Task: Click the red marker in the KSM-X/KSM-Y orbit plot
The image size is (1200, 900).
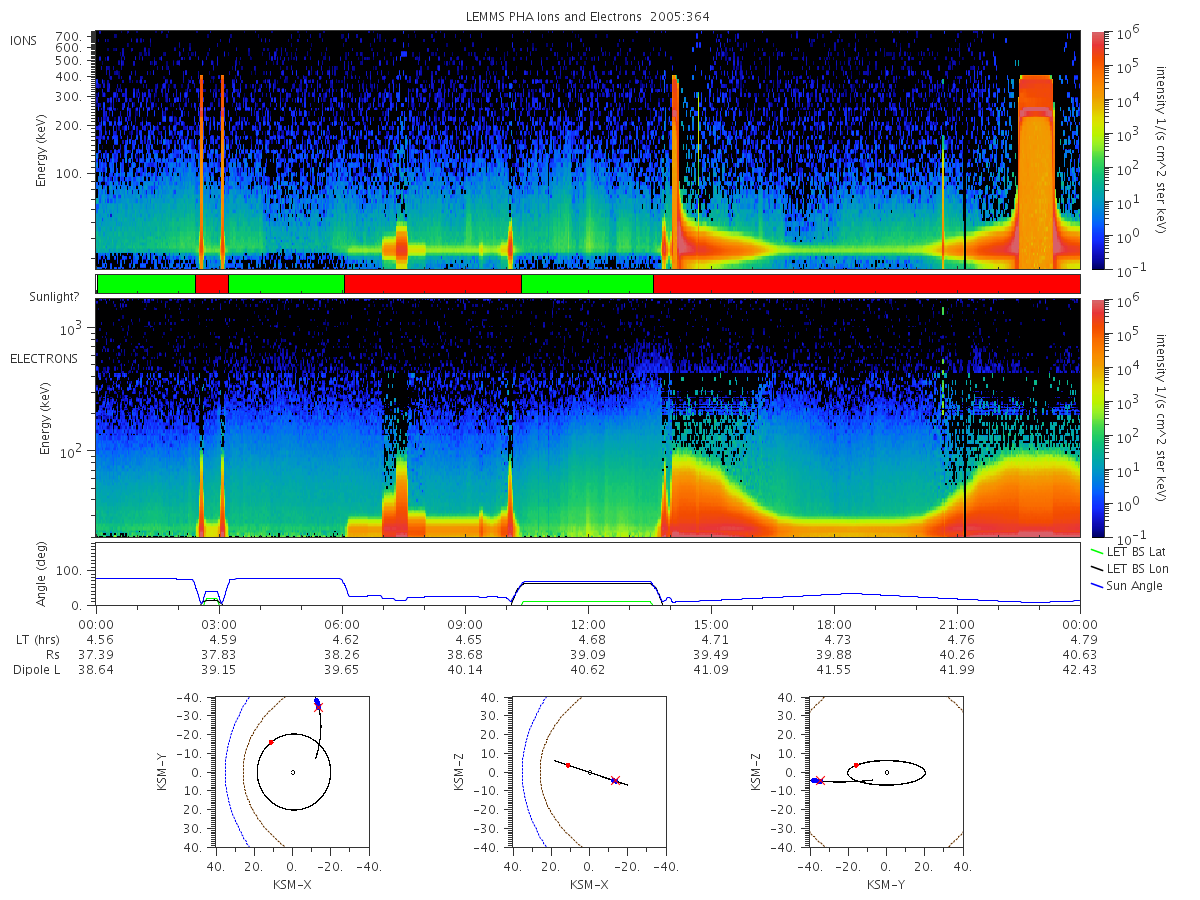Action: 271,742
